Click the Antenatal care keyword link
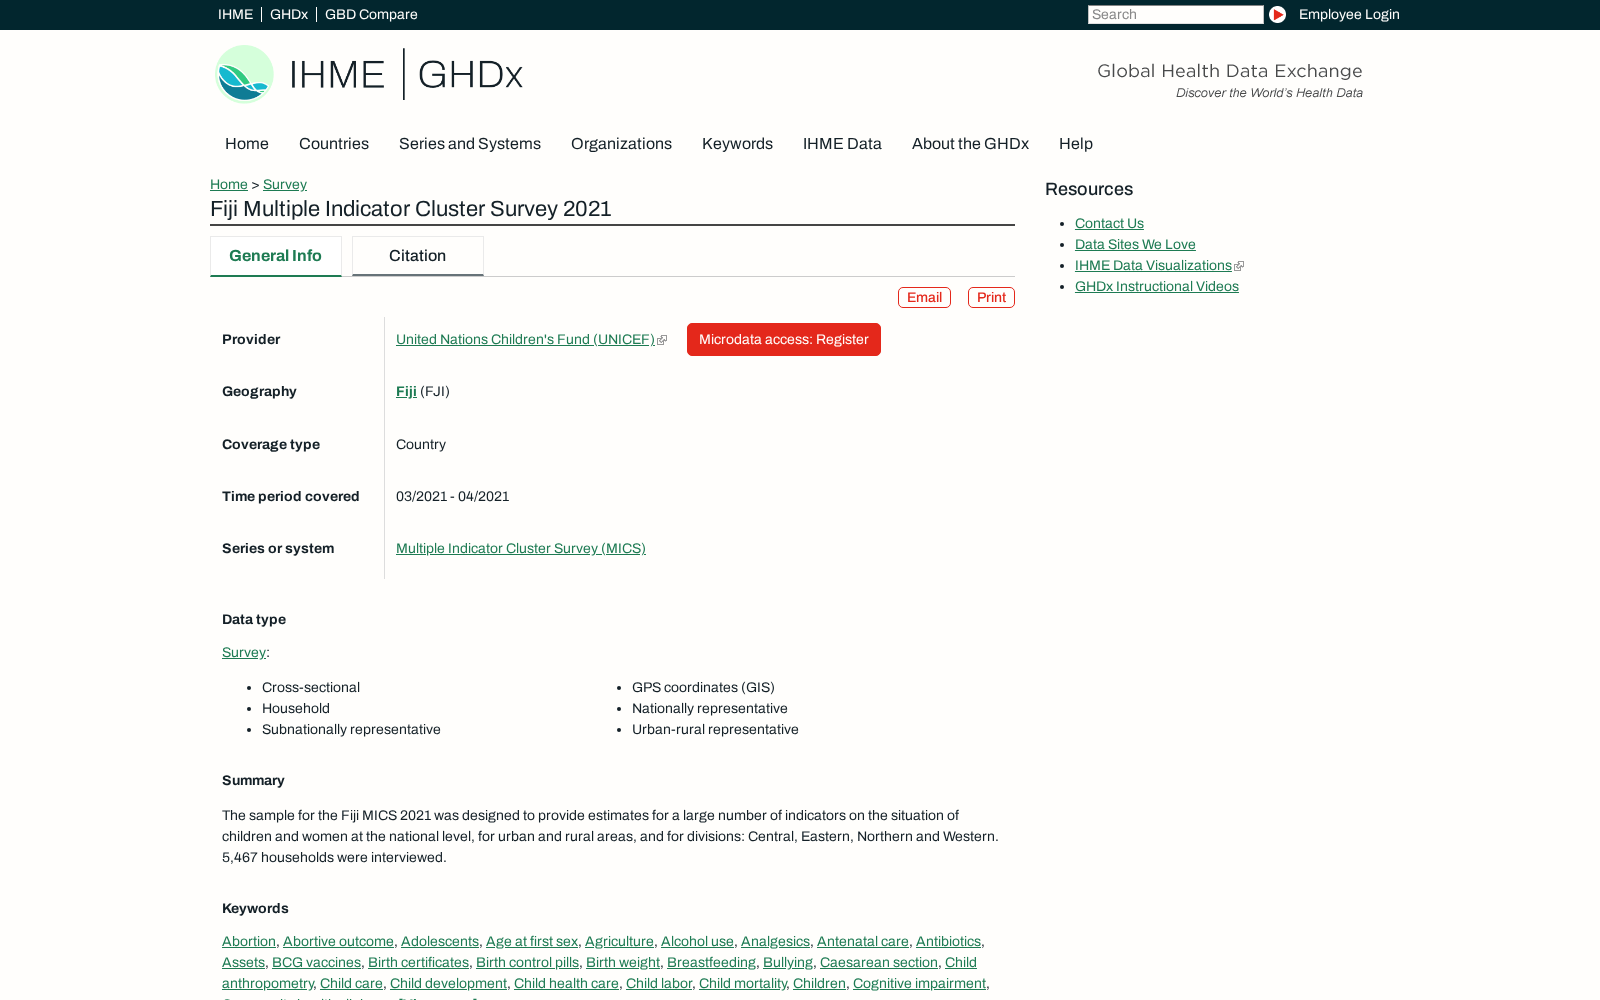 click(863, 941)
